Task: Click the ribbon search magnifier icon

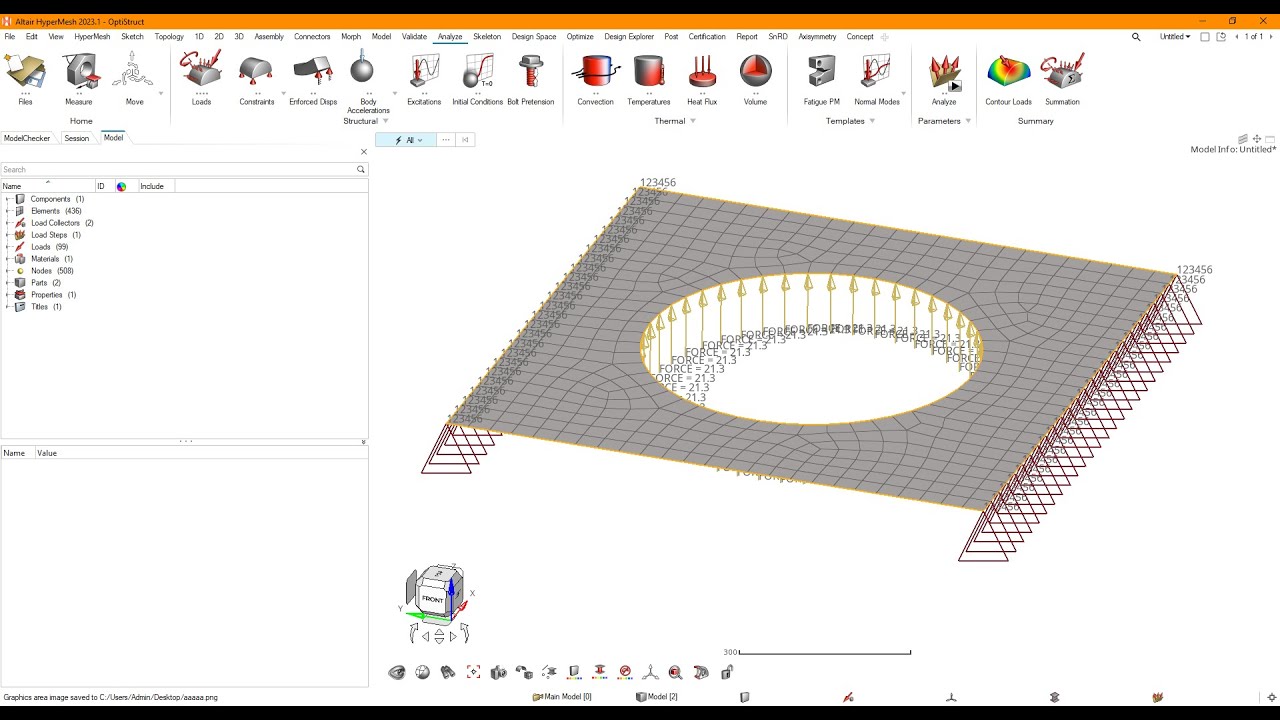Action: pyautogui.click(x=1136, y=37)
